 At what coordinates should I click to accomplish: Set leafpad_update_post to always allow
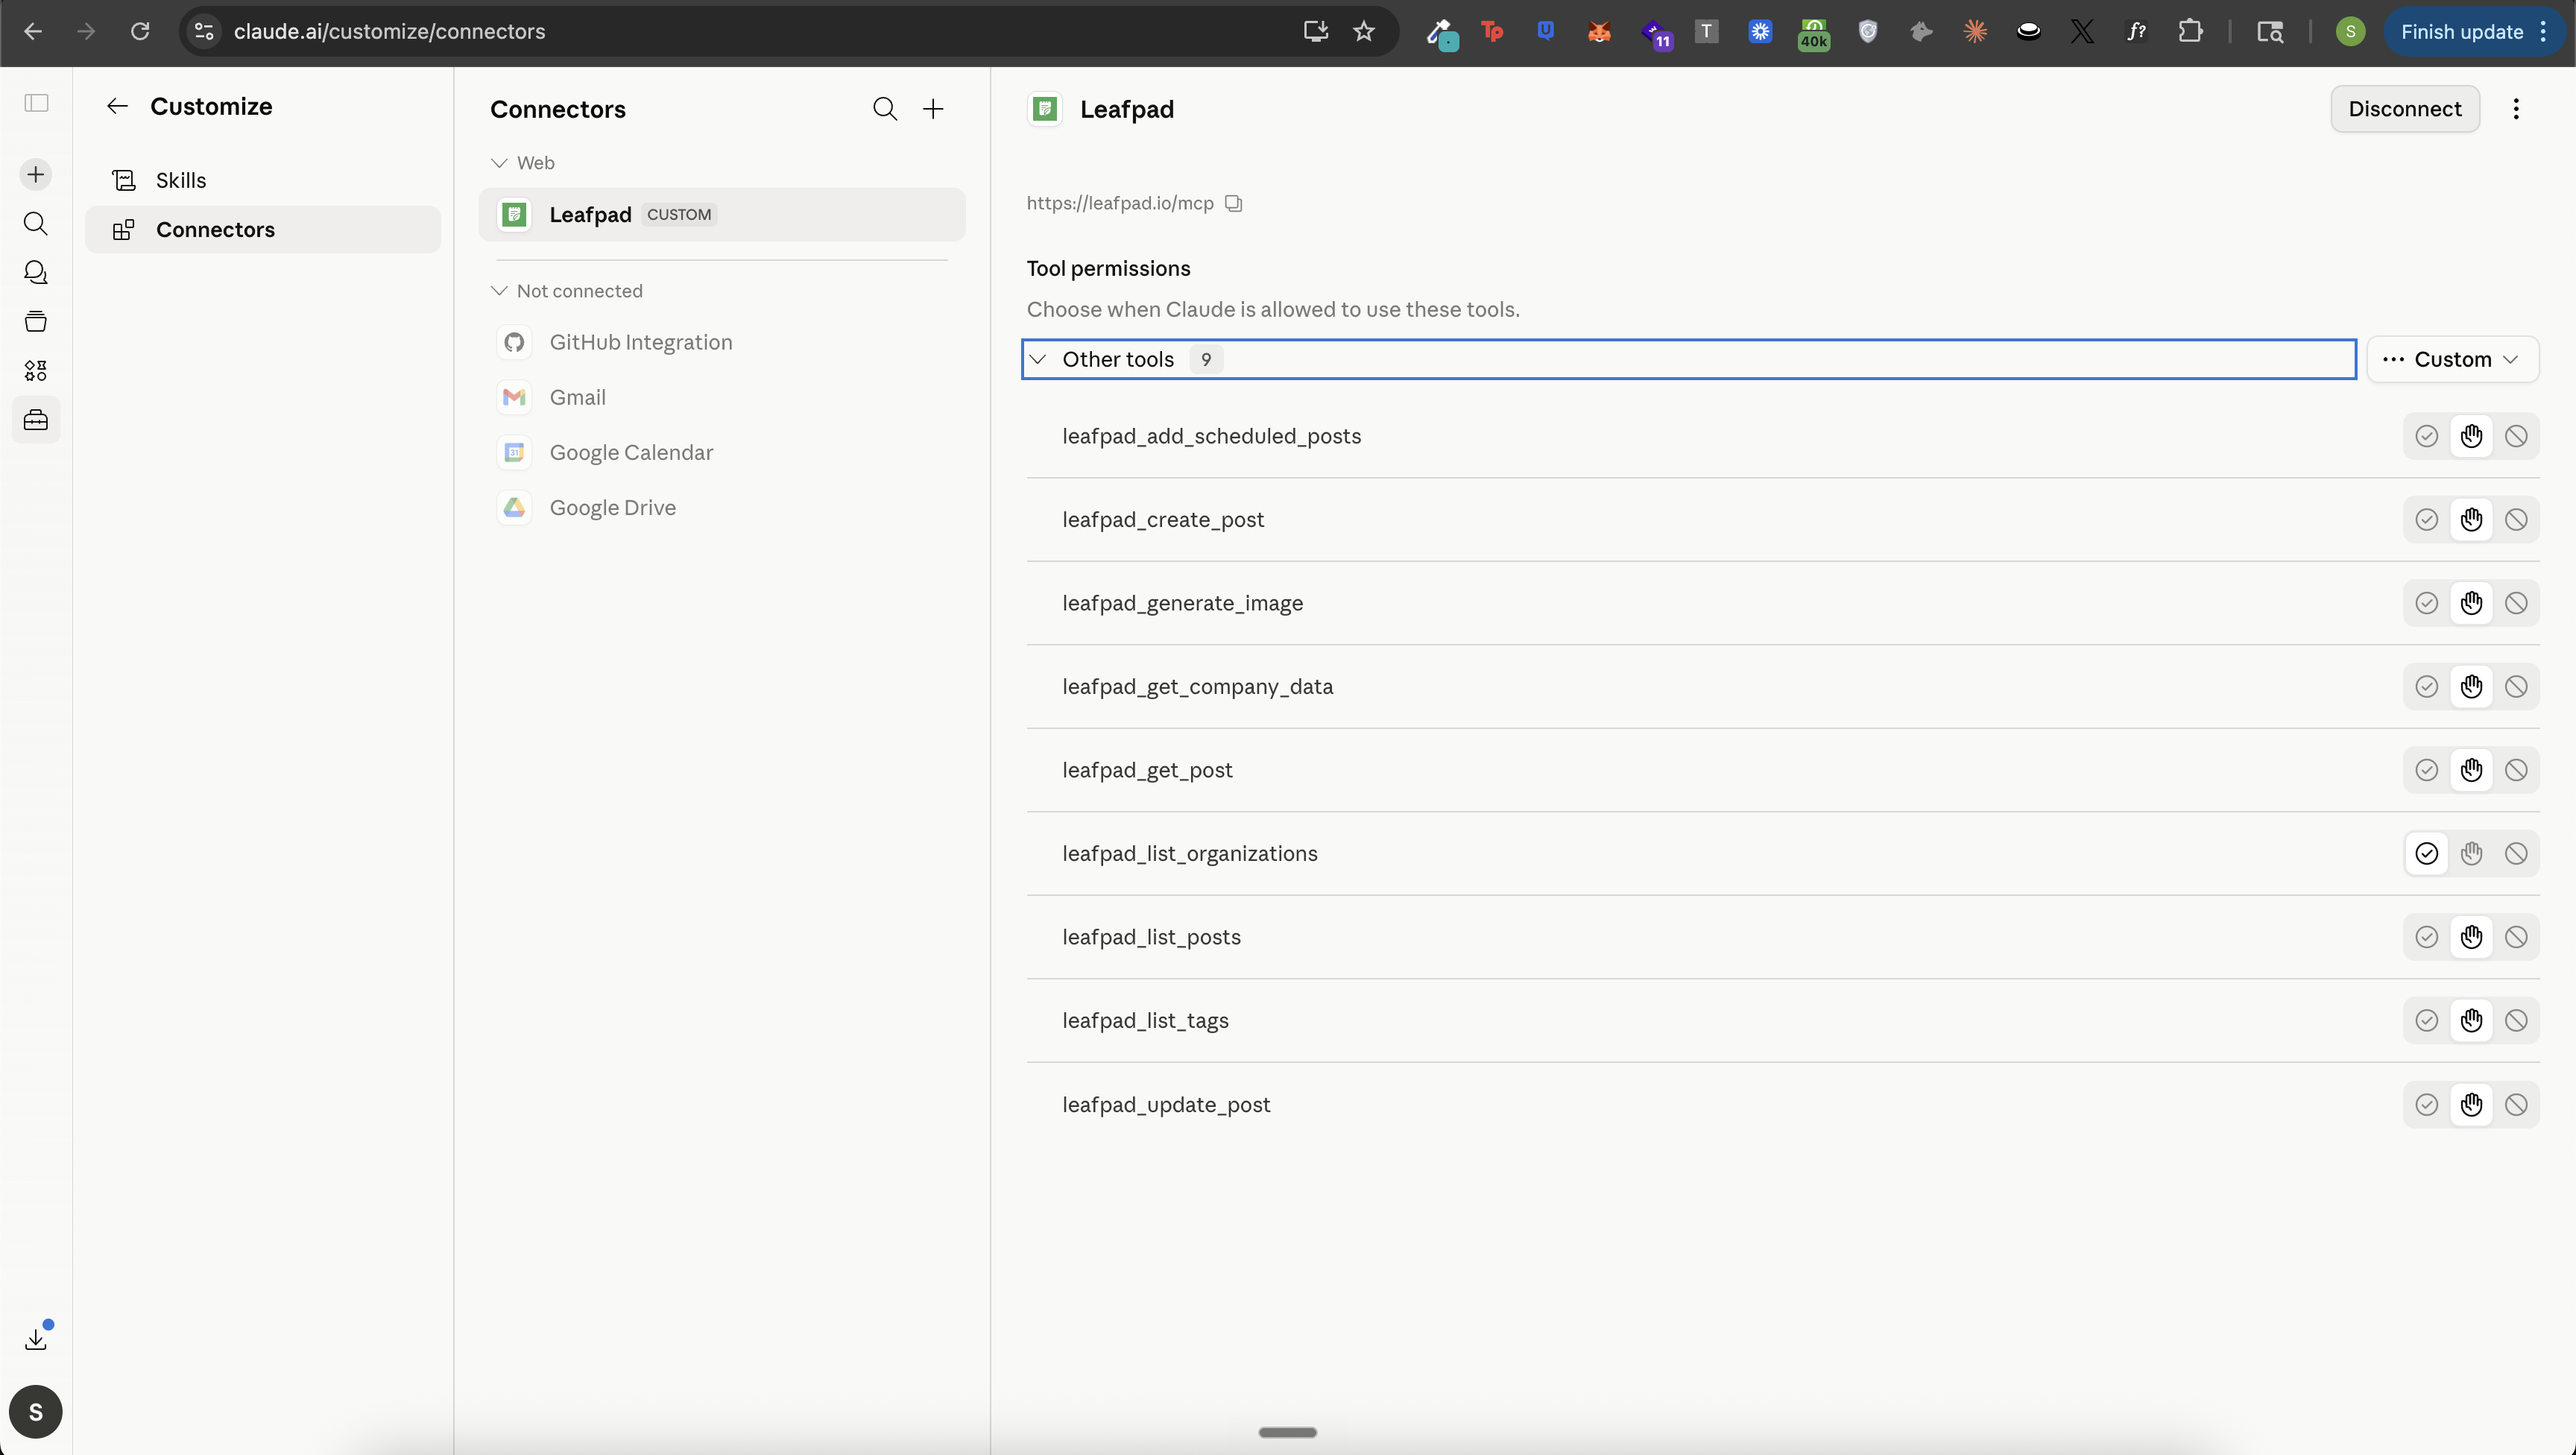2426,1105
